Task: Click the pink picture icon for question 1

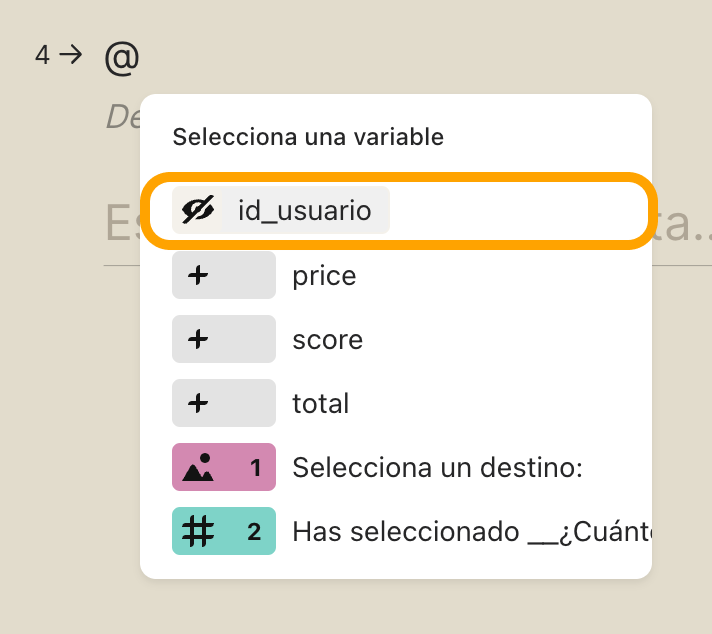Action: click(x=198, y=467)
